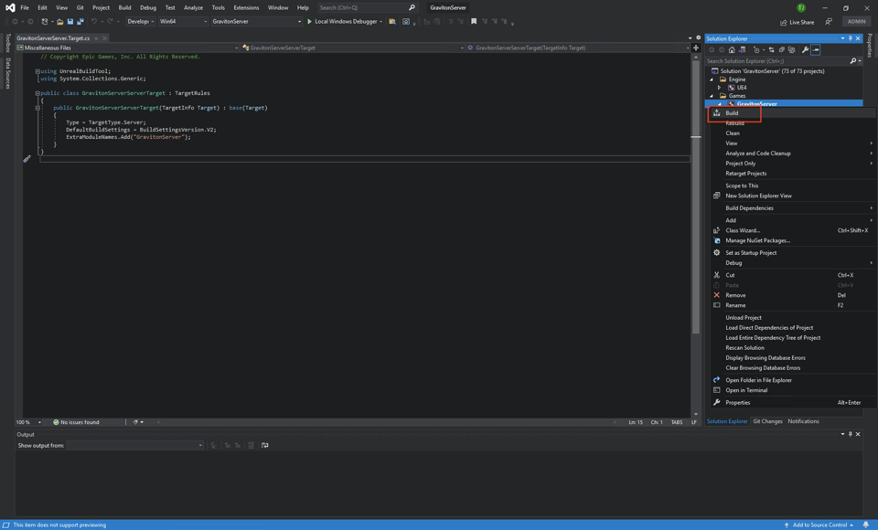Open the GravitonServer startup project dropdown
The height and width of the screenshot is (531, 879).
point(256,21)
